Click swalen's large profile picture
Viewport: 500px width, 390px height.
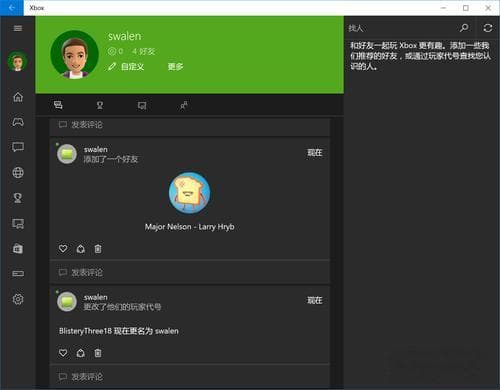click(74, 55)
